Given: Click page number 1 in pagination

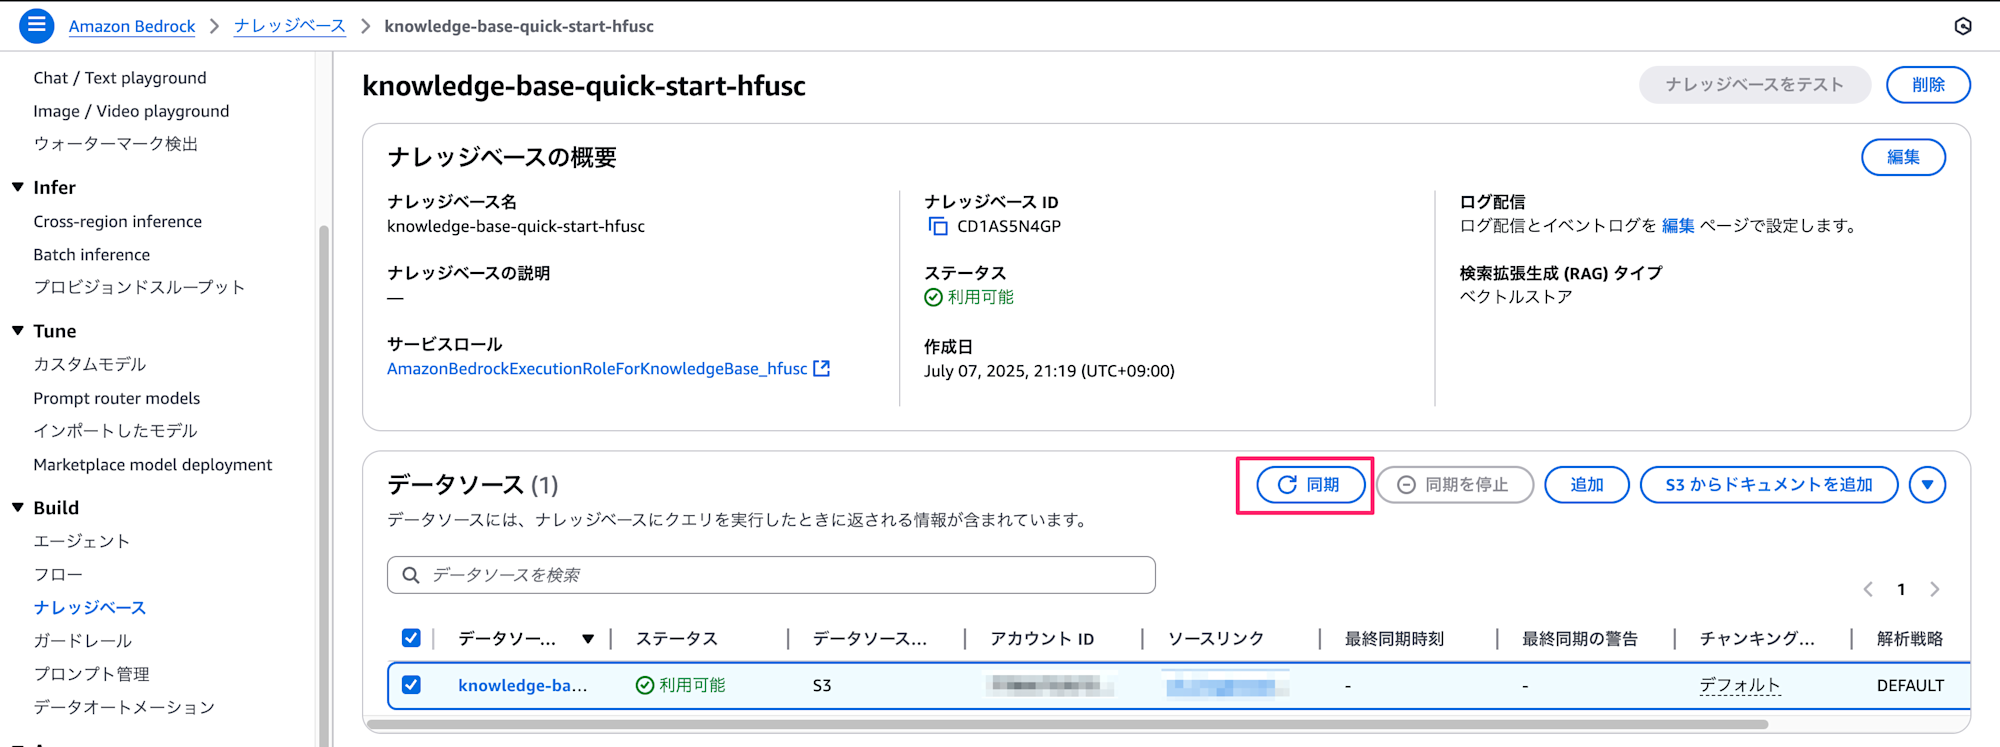Looking at the screenshot, I should tap(1901, 589).
